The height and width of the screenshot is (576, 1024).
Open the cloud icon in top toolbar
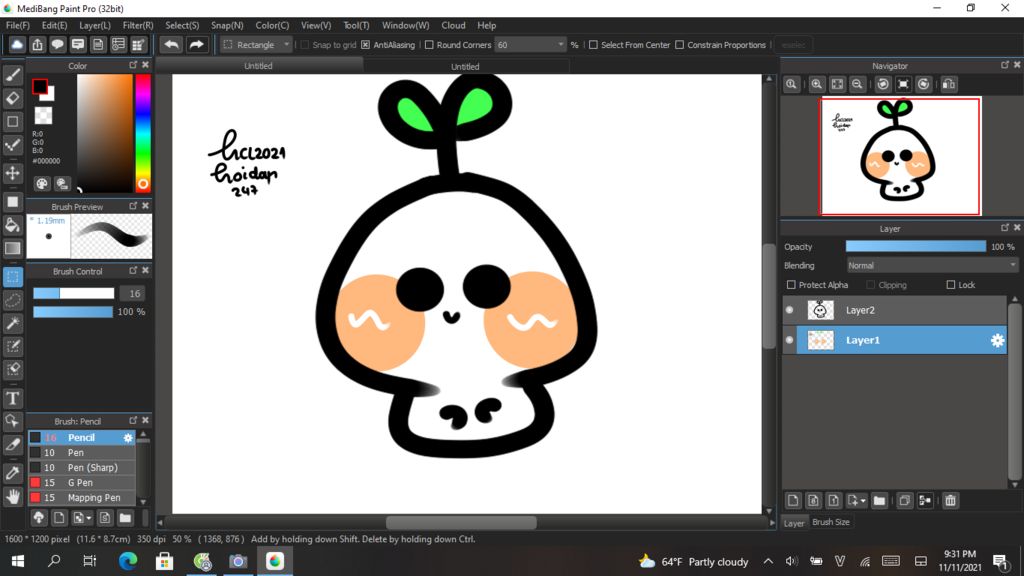17,44
